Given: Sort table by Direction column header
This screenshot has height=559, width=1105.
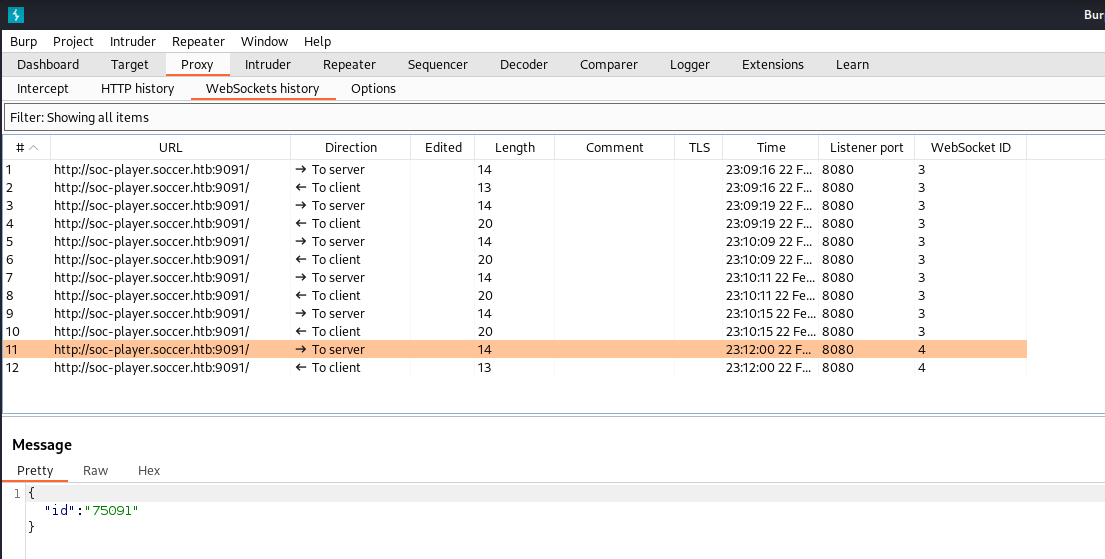Looking at the screenshot, I should [350, 148].
